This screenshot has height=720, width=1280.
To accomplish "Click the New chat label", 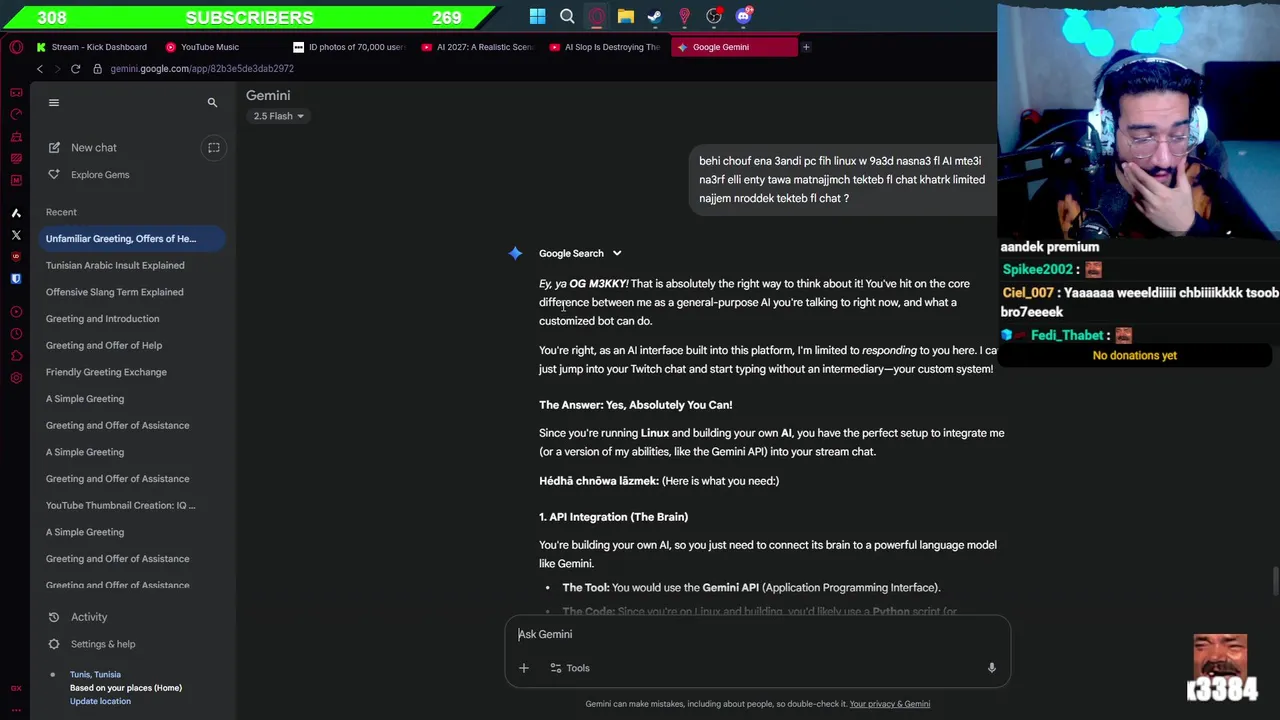I will click(x=94, y=148).
